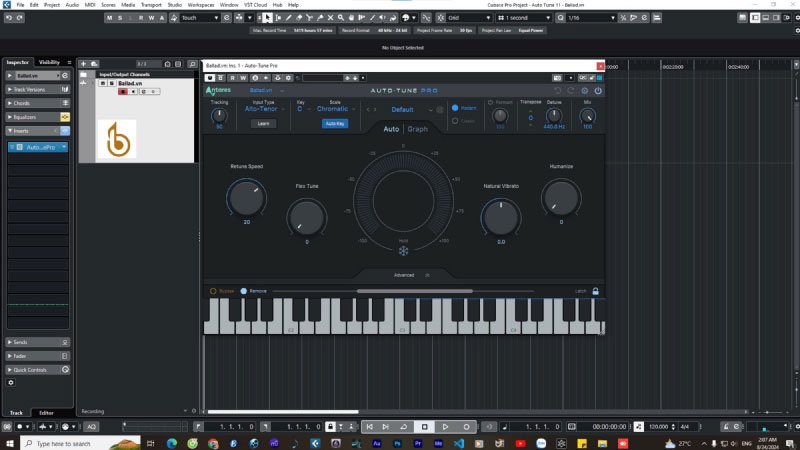
Task: Click the Add Track plus icon
Action: click(83, 64)
